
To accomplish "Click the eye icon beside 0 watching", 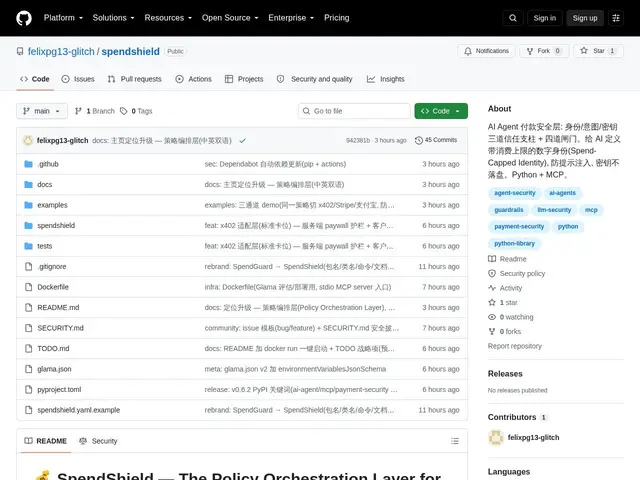I will [x=492, y=317].
